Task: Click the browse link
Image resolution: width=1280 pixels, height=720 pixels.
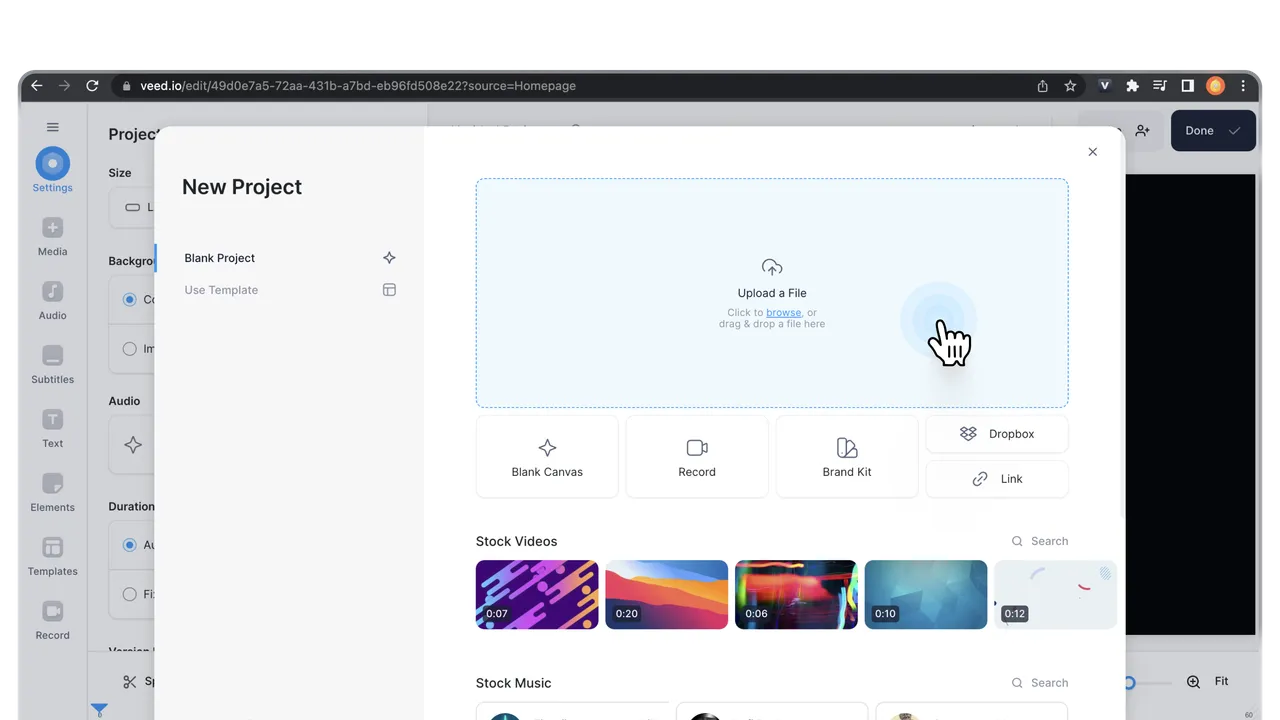Action: [783, 312]
